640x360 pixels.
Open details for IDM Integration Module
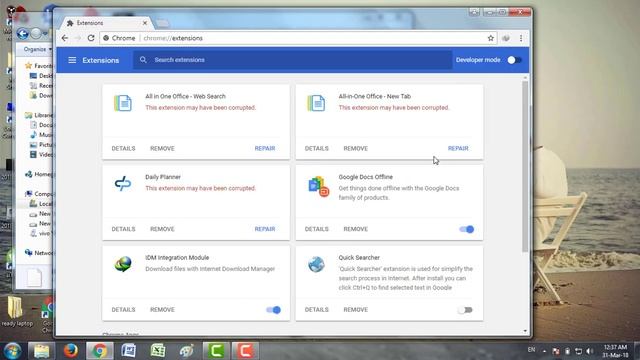tap(123, 310)
